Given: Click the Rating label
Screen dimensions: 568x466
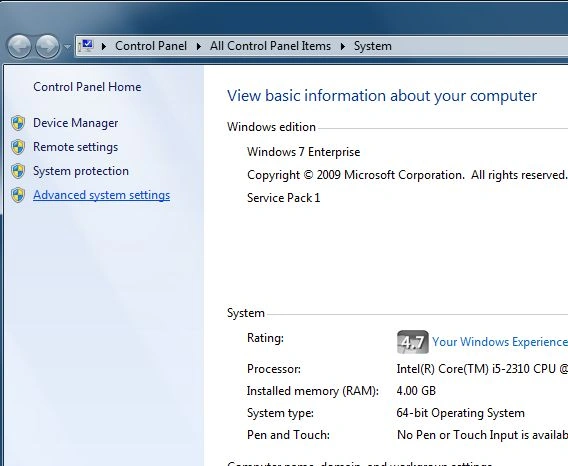Looking at the screenshot, I should click(x=265, y=338).
